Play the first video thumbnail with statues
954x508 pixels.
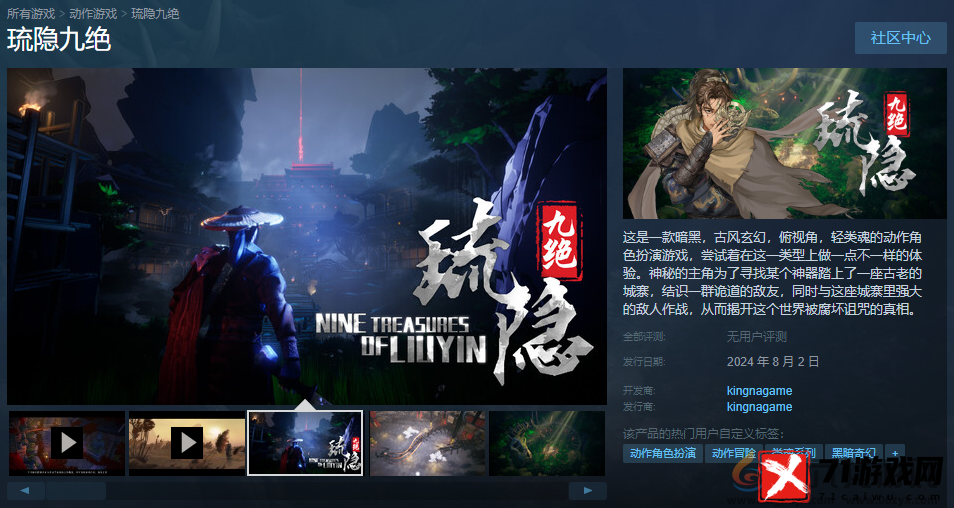(67, 443)
